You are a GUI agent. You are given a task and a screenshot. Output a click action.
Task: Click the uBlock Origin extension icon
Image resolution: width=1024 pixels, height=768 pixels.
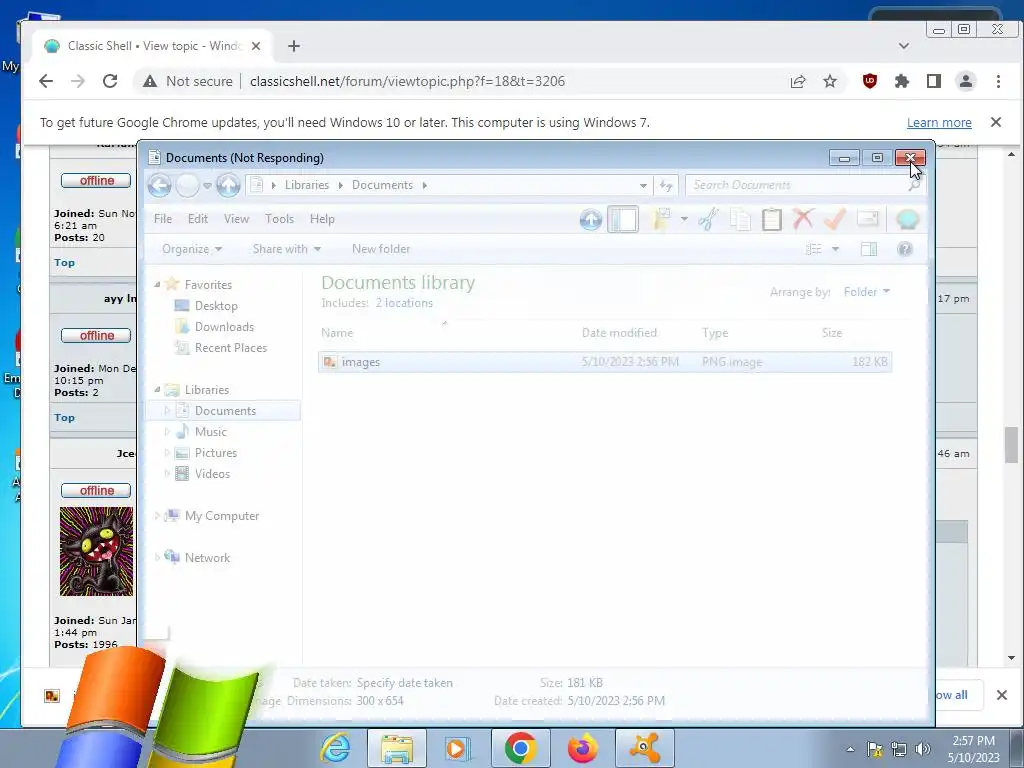point(869,81)
